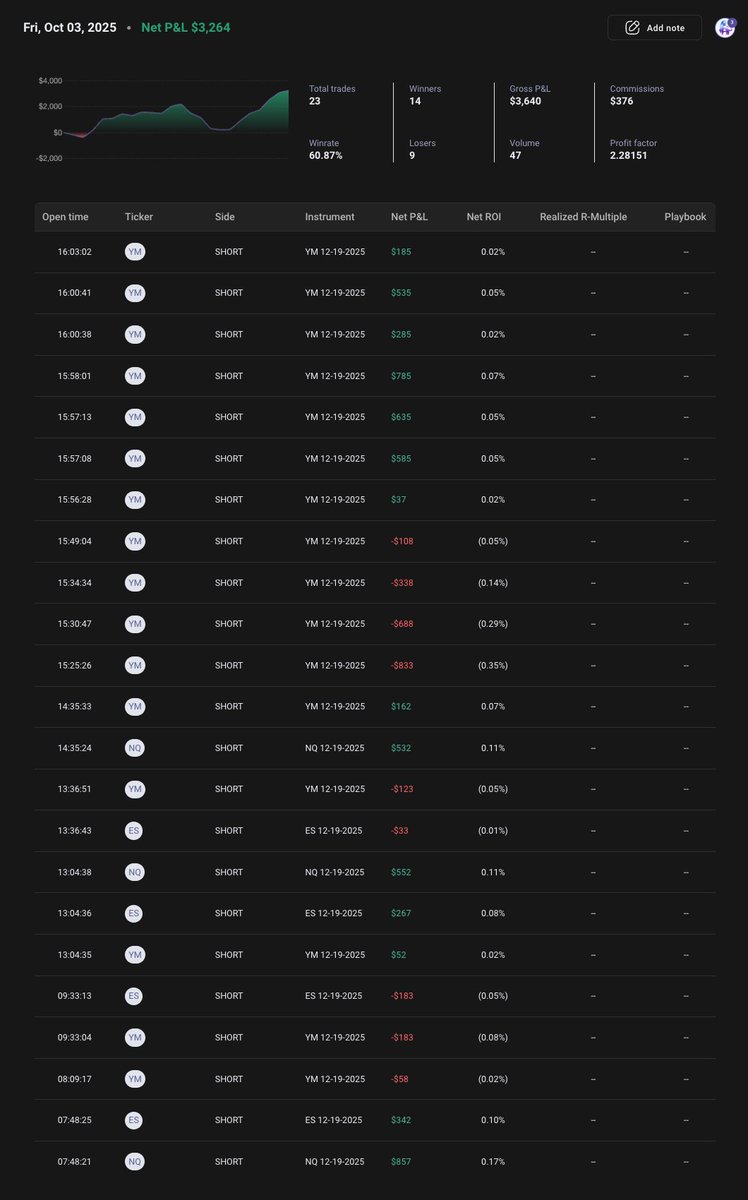The height and width of the screenshot is (1200, 748).
Task: Select the 0.17% Net ROI value
Action: click(493, 1162)
